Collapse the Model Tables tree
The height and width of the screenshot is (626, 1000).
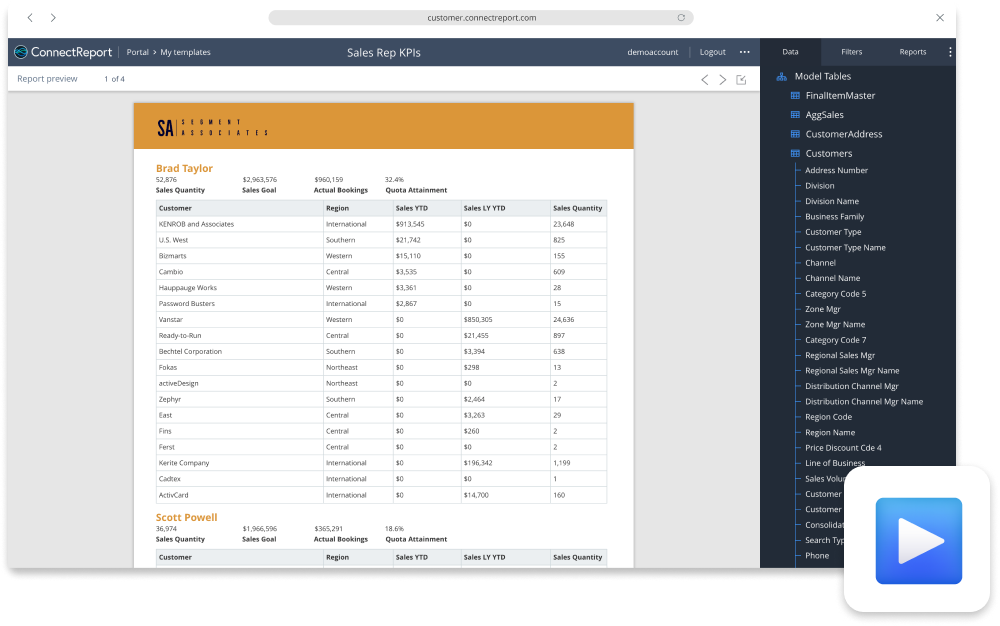pyautogui.click(x=782, y=77)
